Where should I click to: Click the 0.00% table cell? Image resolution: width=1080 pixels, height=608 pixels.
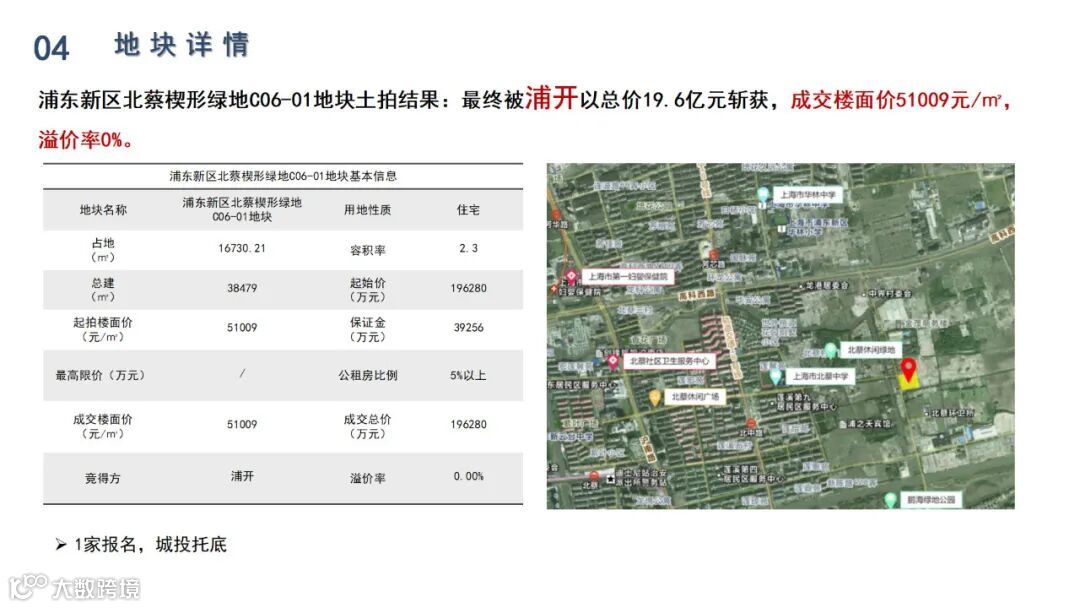[x=468, y=476]
